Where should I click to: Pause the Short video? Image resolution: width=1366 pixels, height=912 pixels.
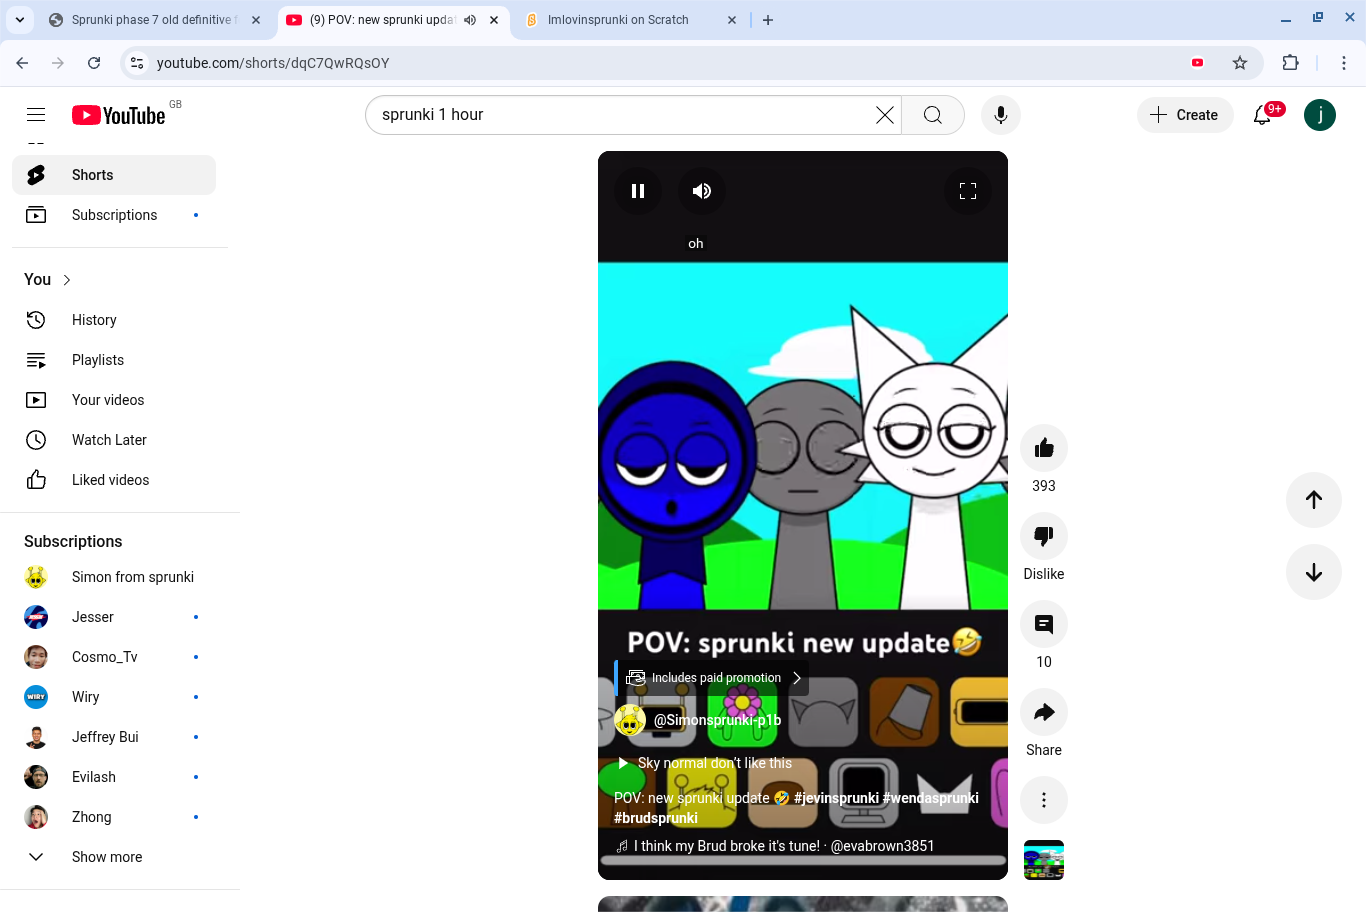[x=638, y=191]
